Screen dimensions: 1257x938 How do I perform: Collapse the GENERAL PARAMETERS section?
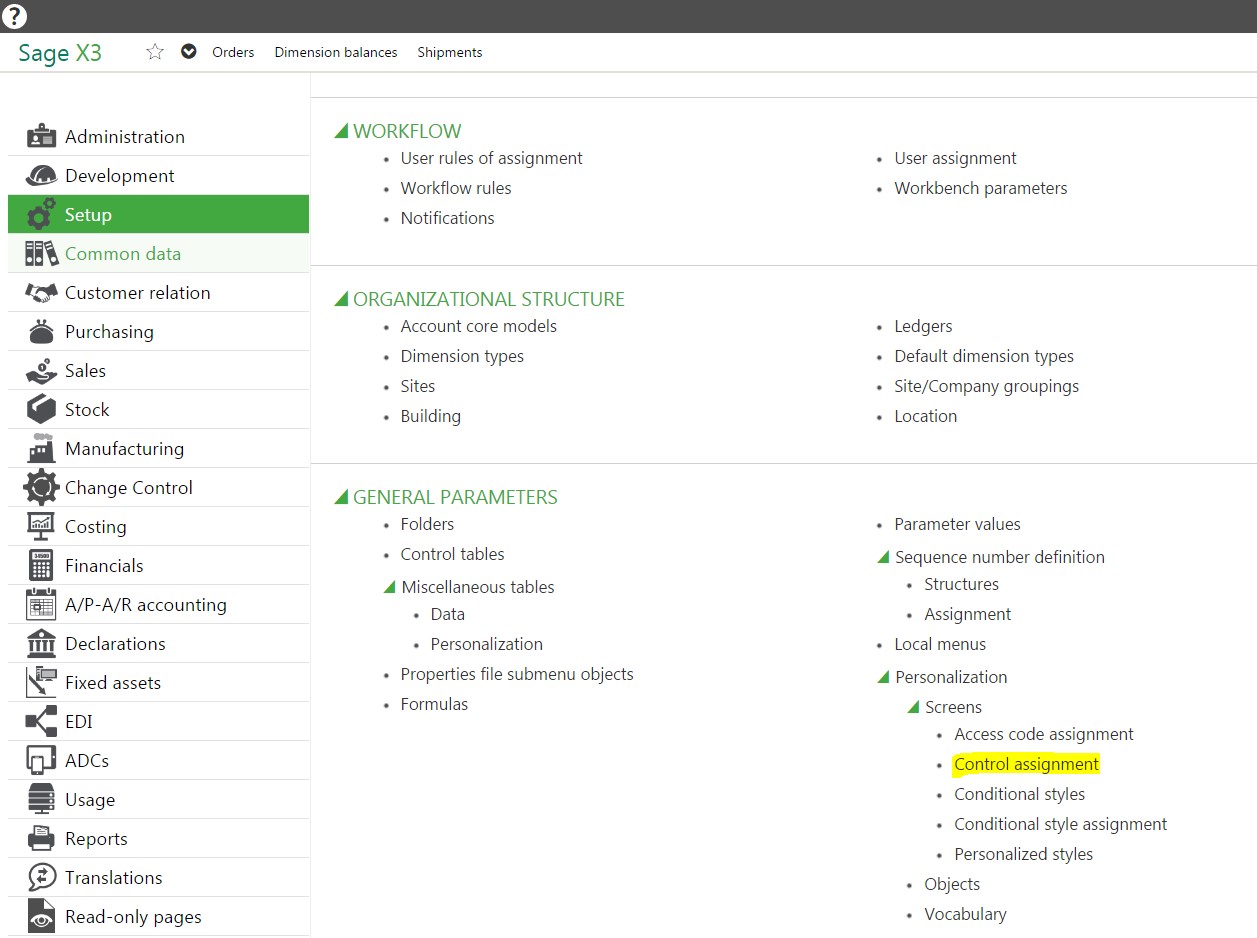pos(343,497)
